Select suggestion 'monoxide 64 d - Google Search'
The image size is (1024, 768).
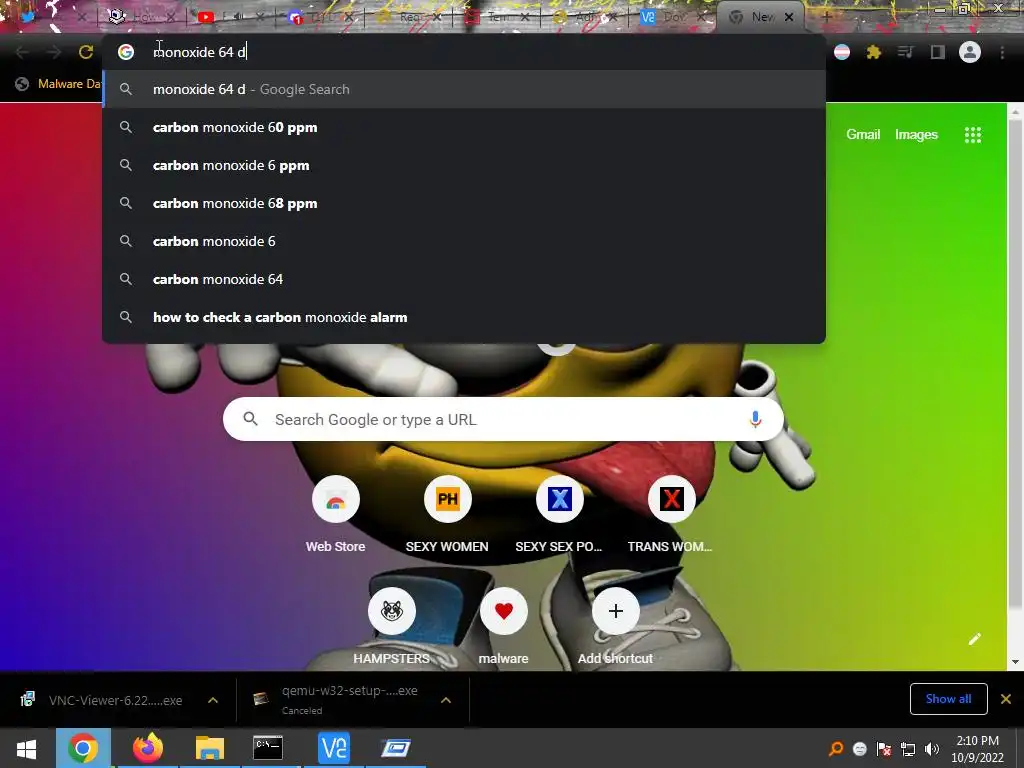tap(464, 89)
